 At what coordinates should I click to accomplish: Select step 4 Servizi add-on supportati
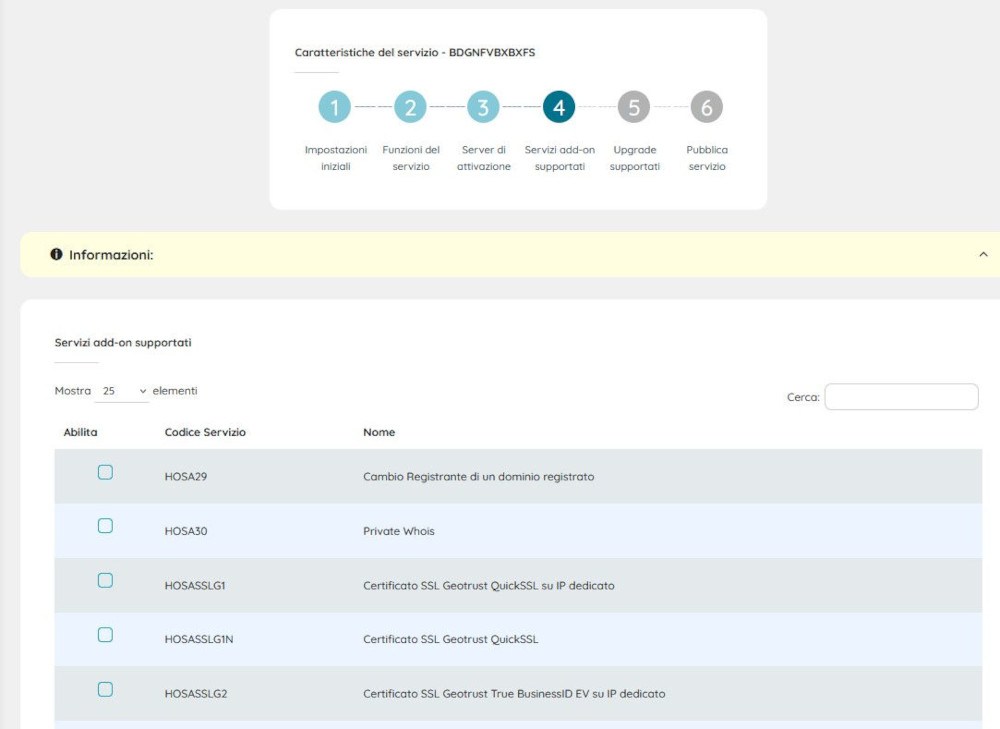[559, 107]
